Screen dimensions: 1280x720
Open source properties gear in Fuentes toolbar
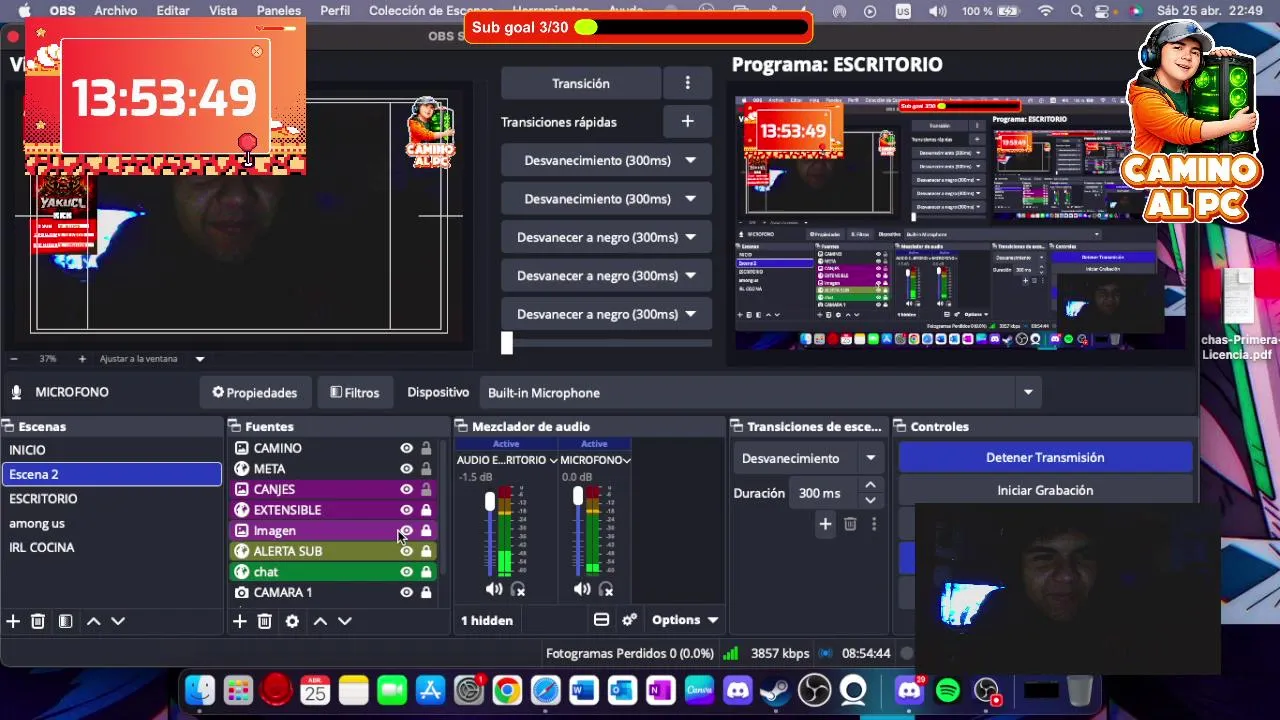point(292,621)
